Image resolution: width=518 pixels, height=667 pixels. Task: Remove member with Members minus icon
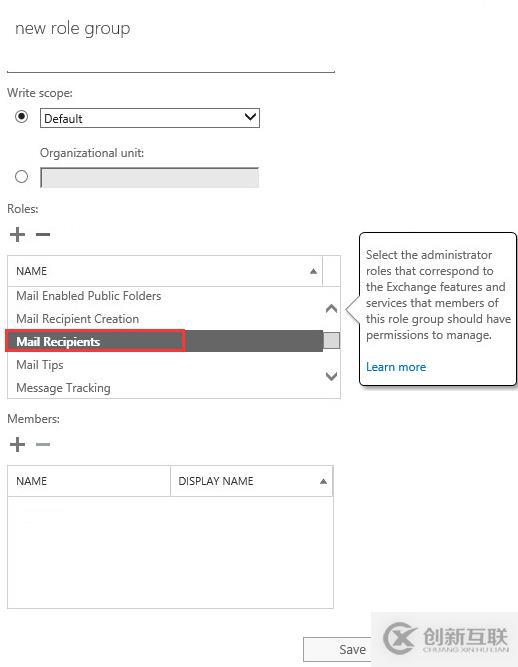click(43, 445)
